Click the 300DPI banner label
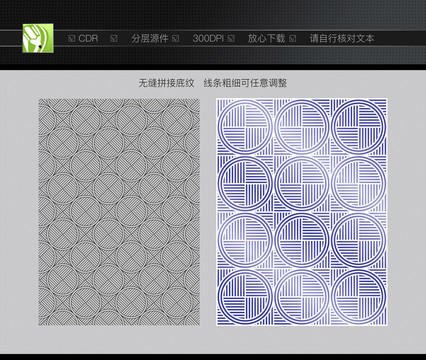 [x=208, y=38]
